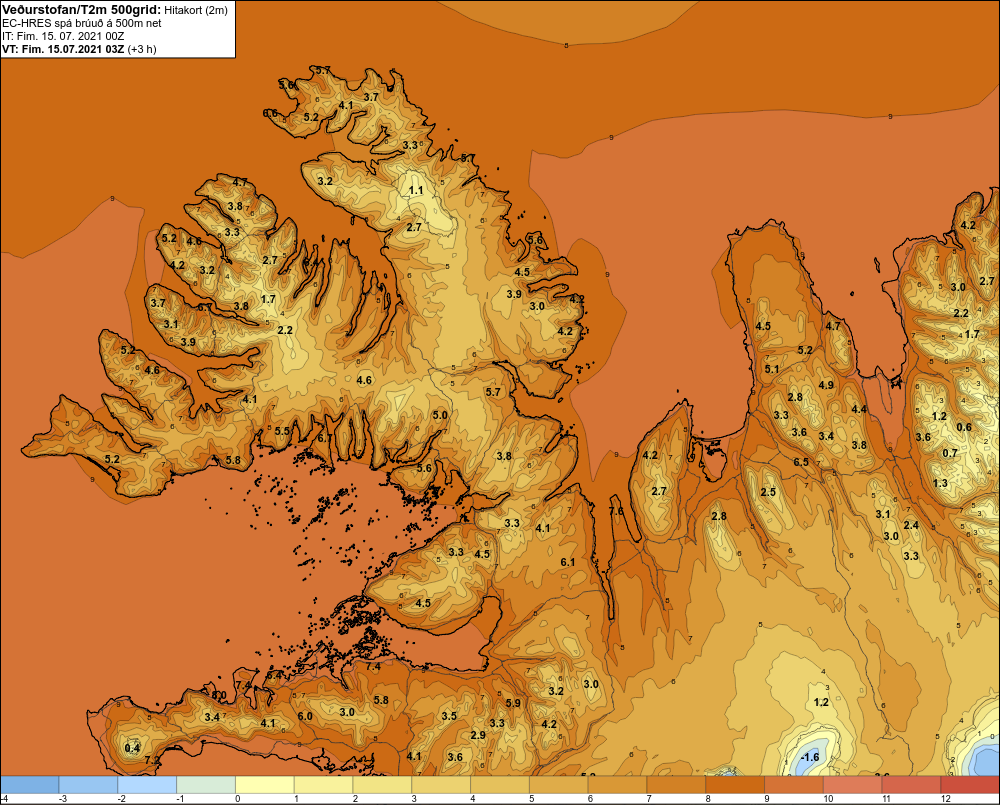
Task: Select the legend swatch between 10 and 11
Action: [853, 785]
